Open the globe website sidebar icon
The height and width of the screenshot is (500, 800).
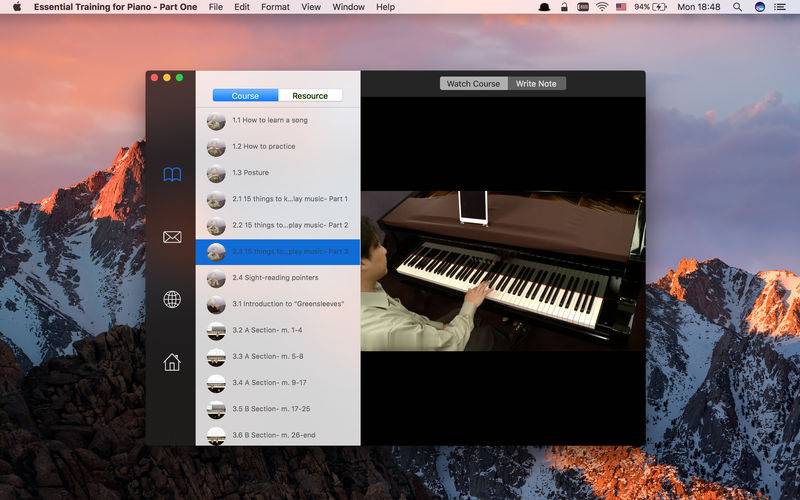coord(172,299)
